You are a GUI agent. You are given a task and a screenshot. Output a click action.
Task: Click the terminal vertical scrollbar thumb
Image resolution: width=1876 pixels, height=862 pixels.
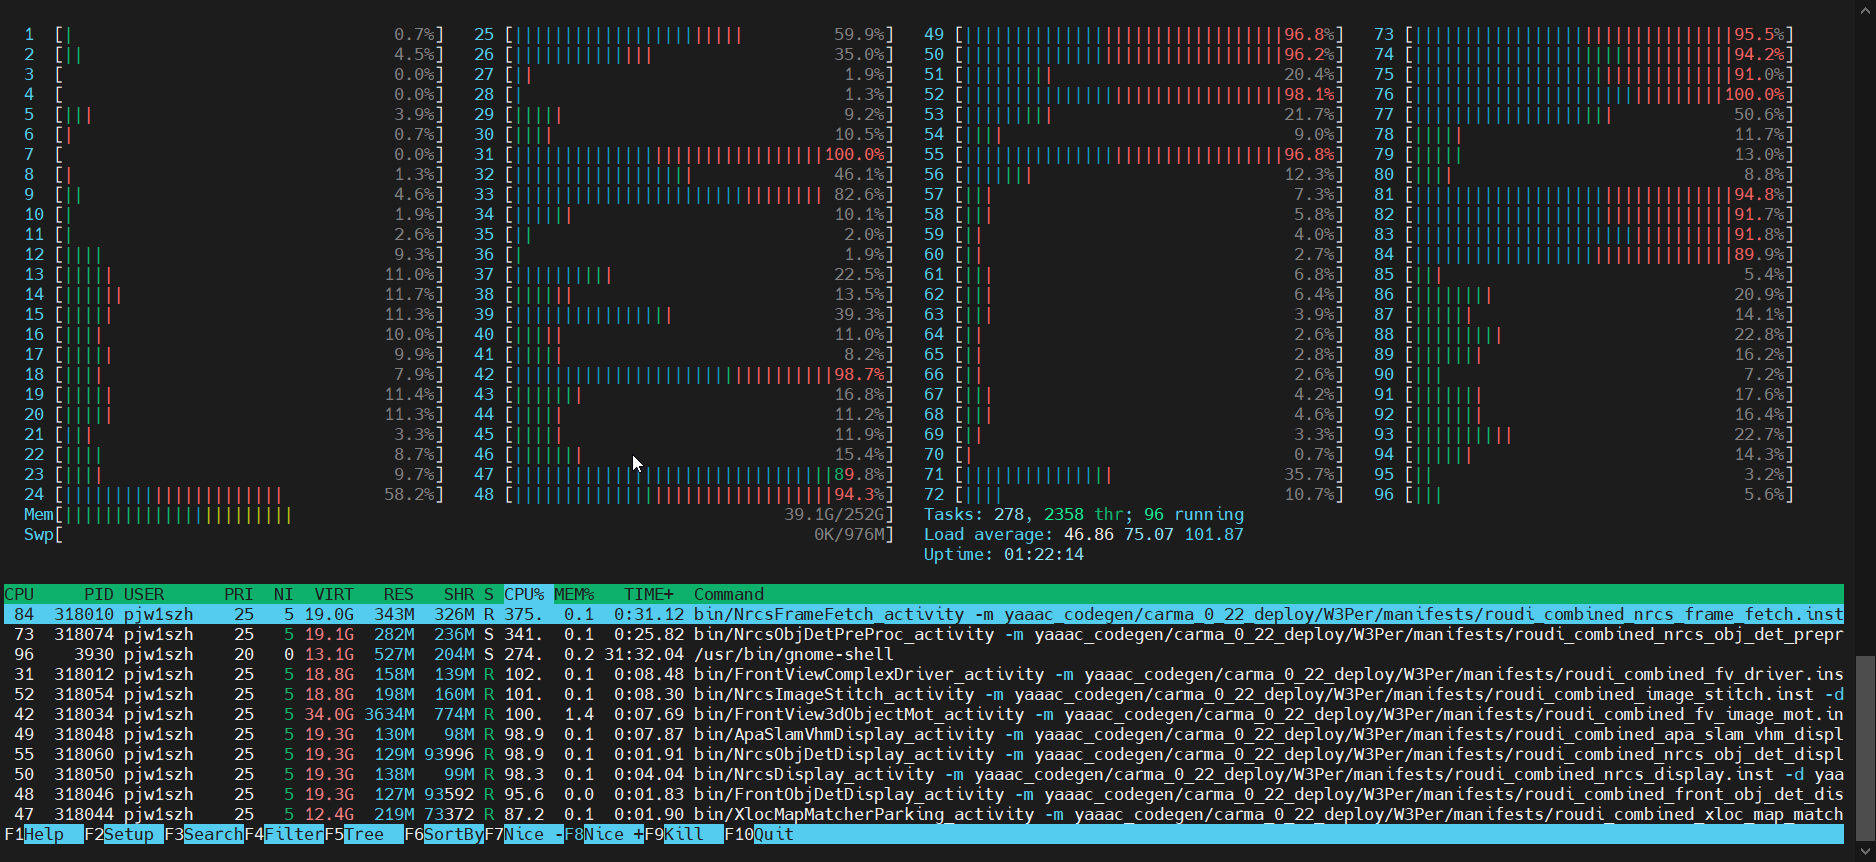point(1865,748)
